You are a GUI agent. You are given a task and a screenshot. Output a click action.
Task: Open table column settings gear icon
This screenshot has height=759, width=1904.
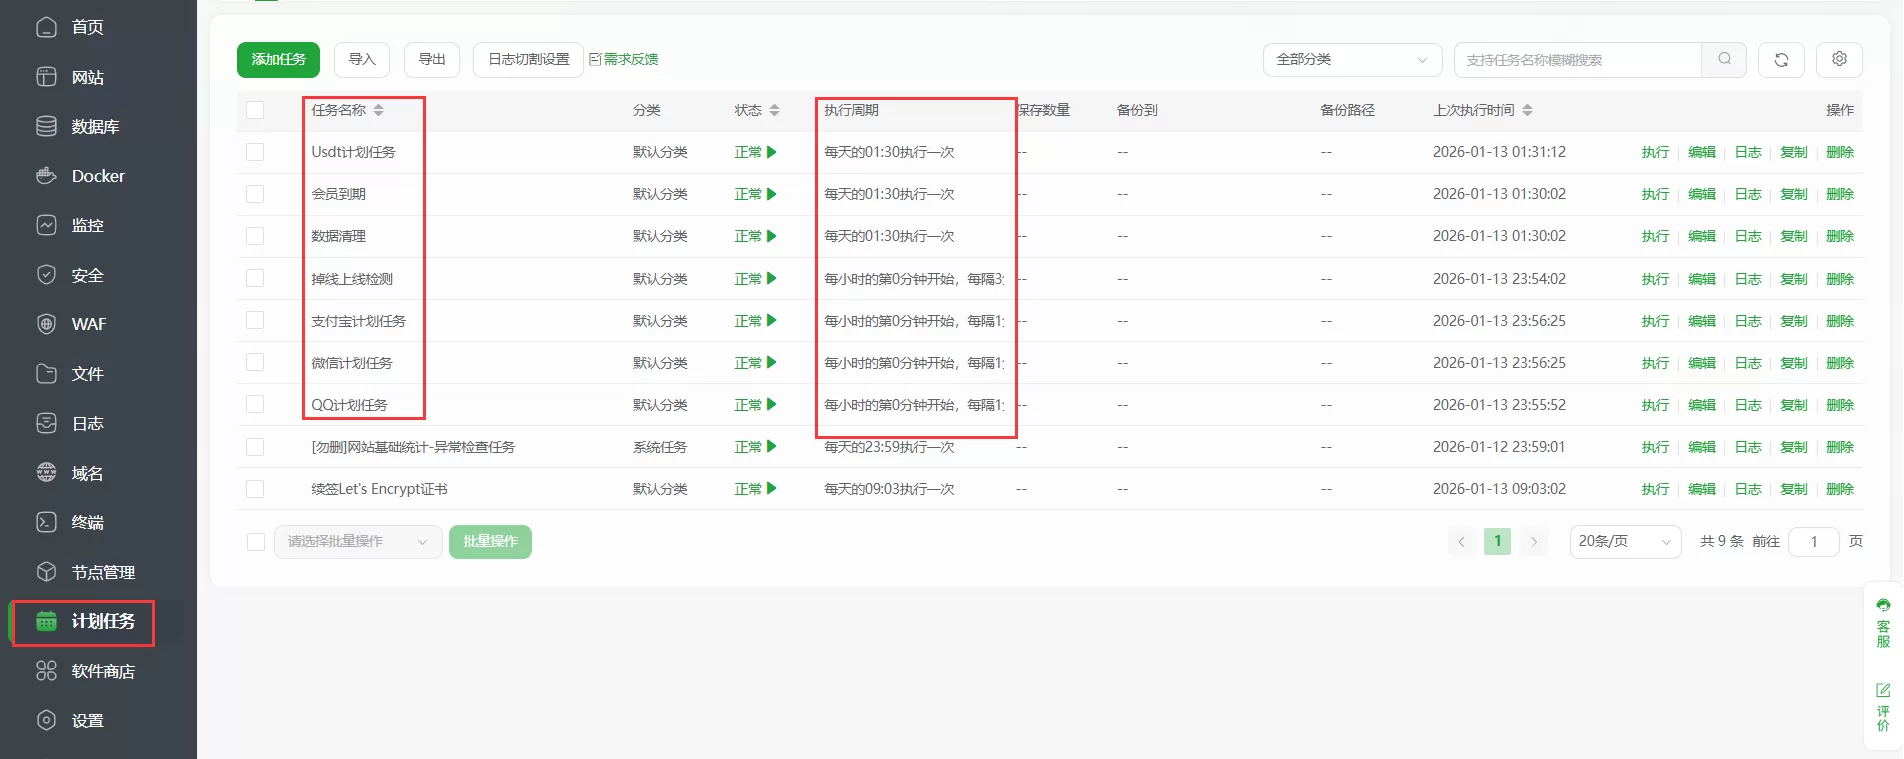click(1839, 59)
